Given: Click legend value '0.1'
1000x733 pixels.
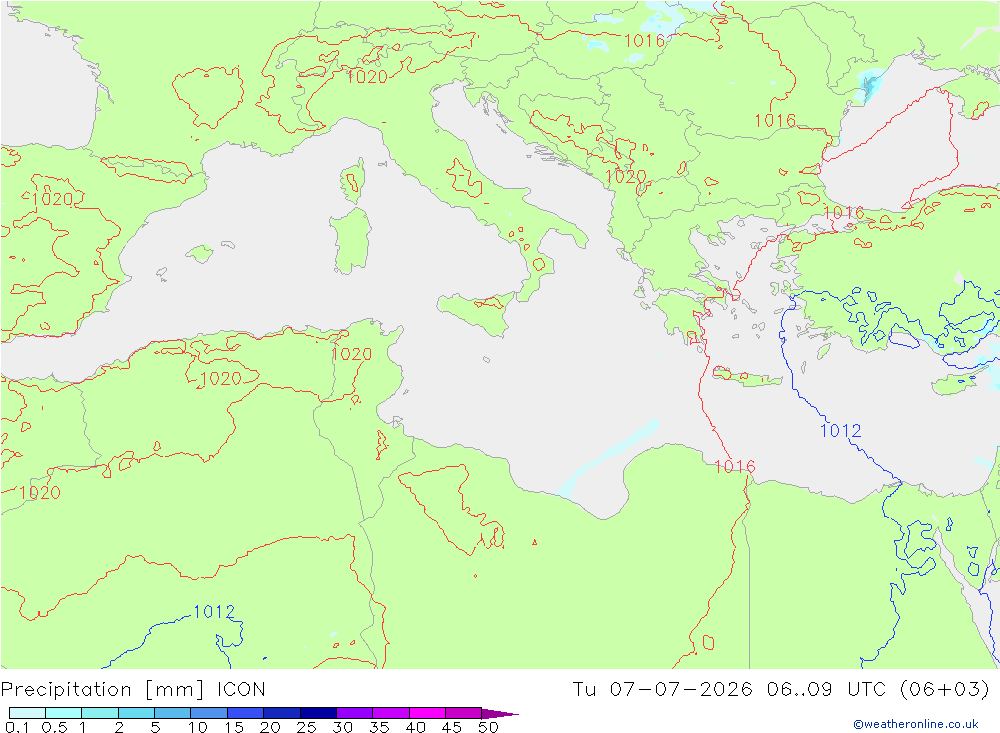Looking at the screenshot, I should [17, 727].
